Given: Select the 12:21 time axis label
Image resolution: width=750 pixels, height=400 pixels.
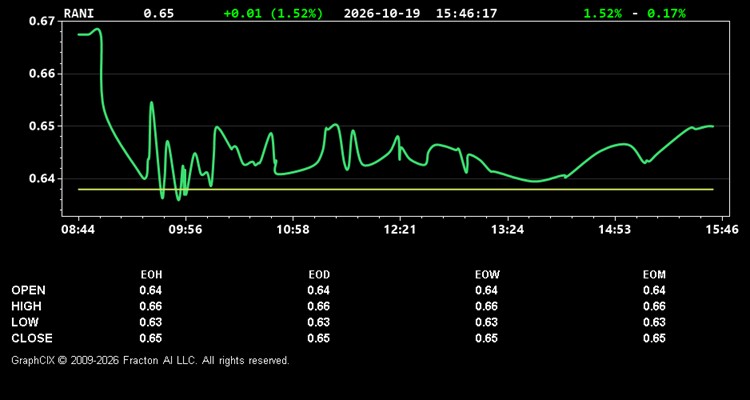Looking at the screenshot, I should (x=400, y=229).
